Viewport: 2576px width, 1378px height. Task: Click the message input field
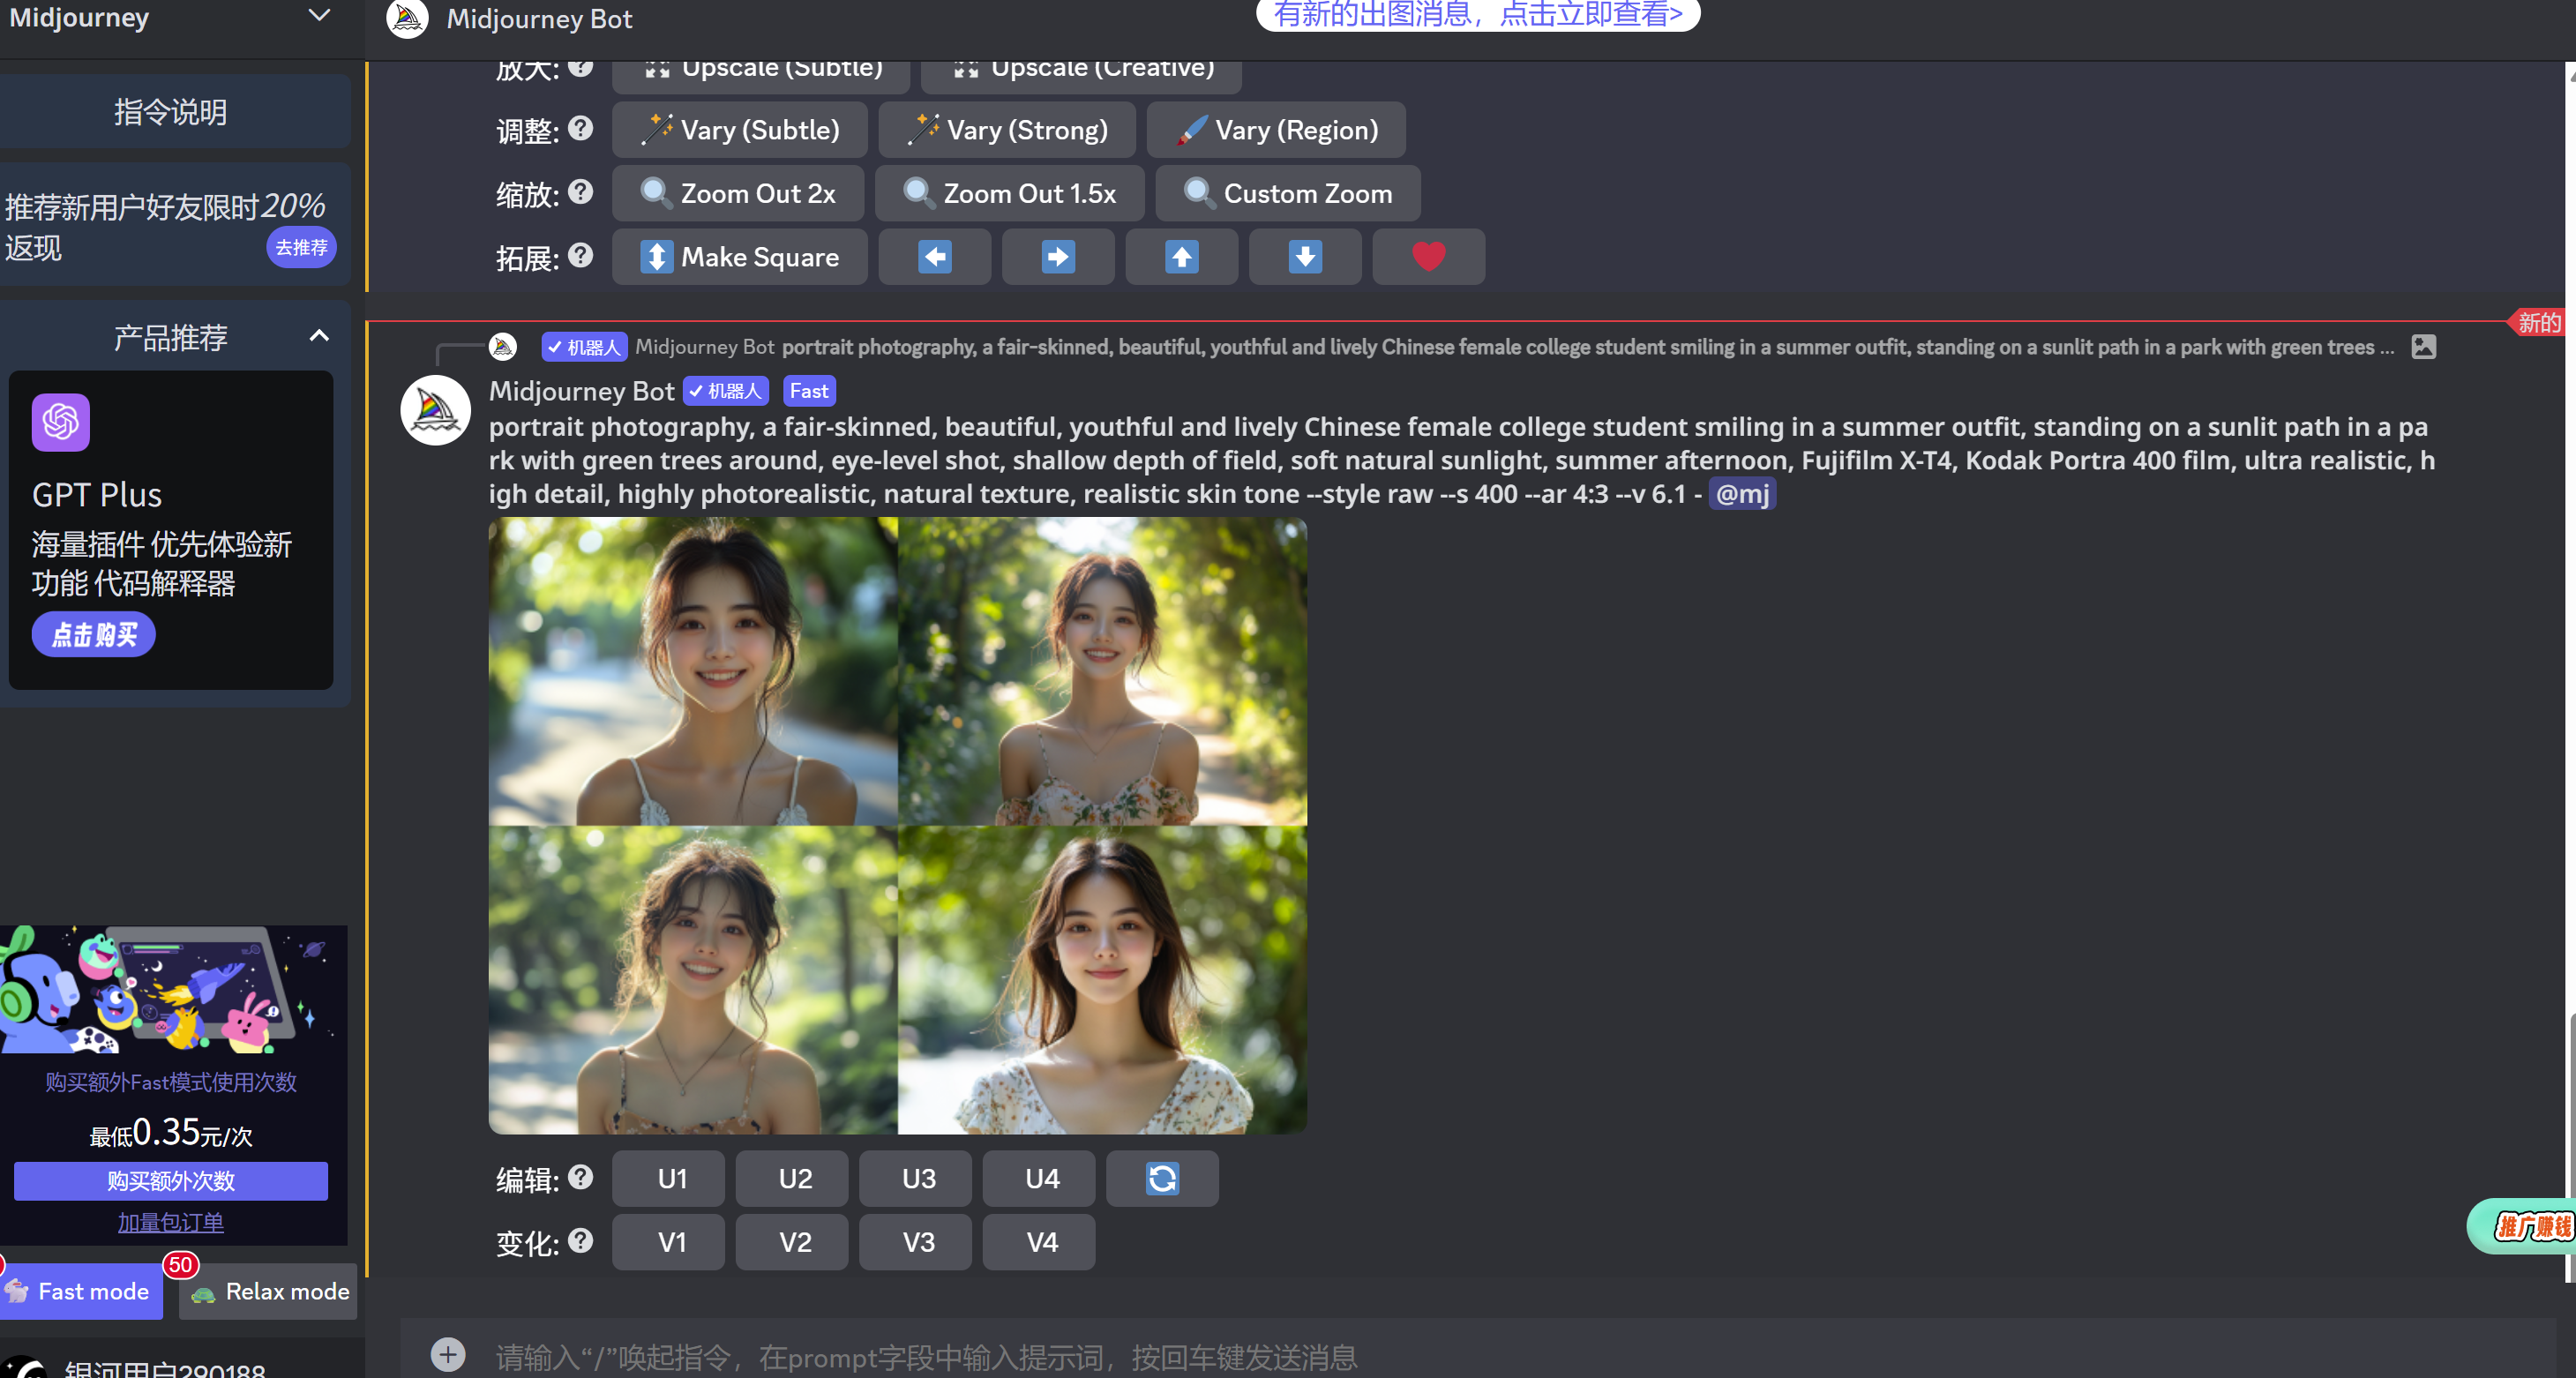1477,1355
